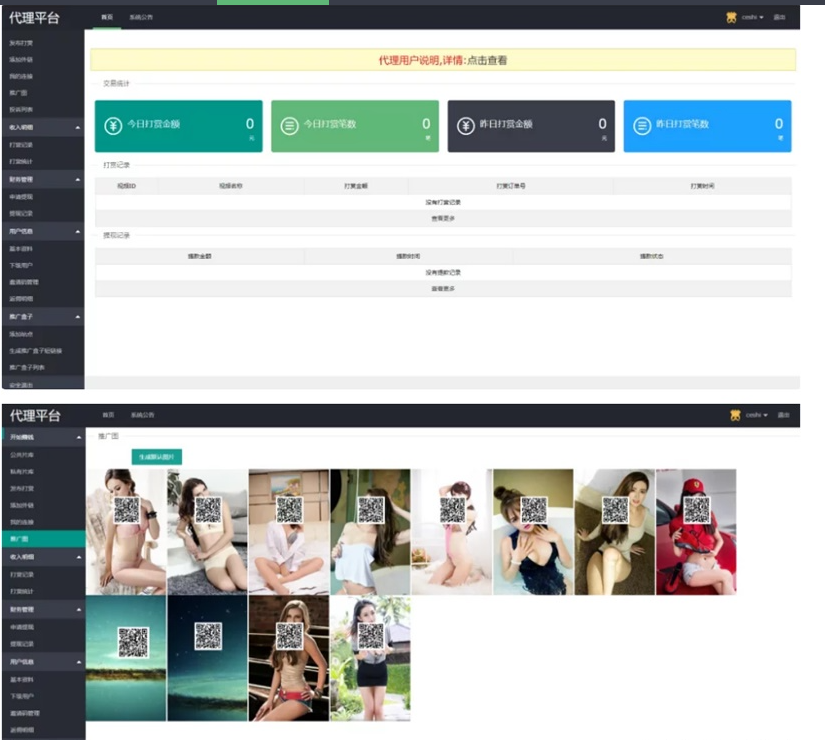Click the QR code on the red-hat girl image
This screenshot has height=740, width=825.
point(696,509)
